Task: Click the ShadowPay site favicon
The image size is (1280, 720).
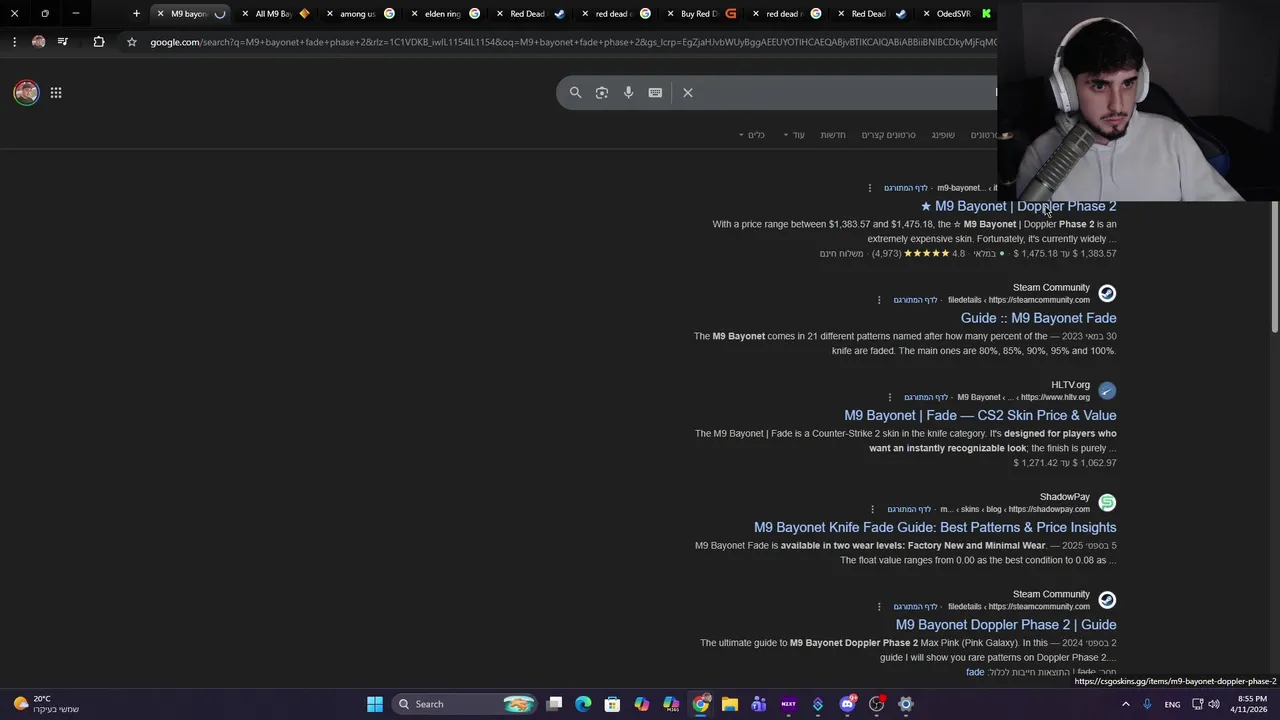Action: [x=1107, y=502]
